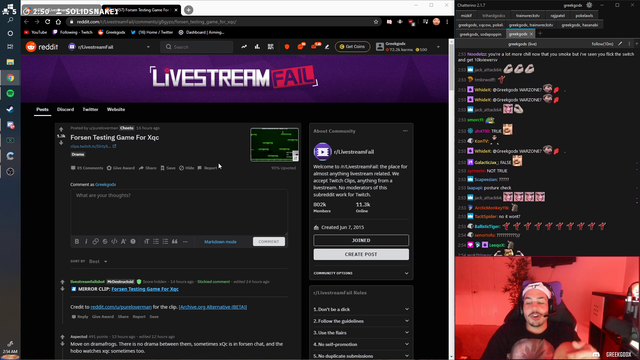Image resolution: width=640 pixels, height=360 pixels.
Task: Click the create post pencil icon
Action: pos(327,47)
